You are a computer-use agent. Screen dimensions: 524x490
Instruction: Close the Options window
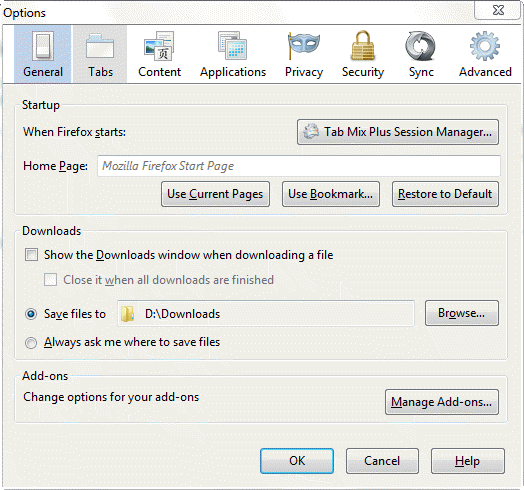tap(498, 10)
